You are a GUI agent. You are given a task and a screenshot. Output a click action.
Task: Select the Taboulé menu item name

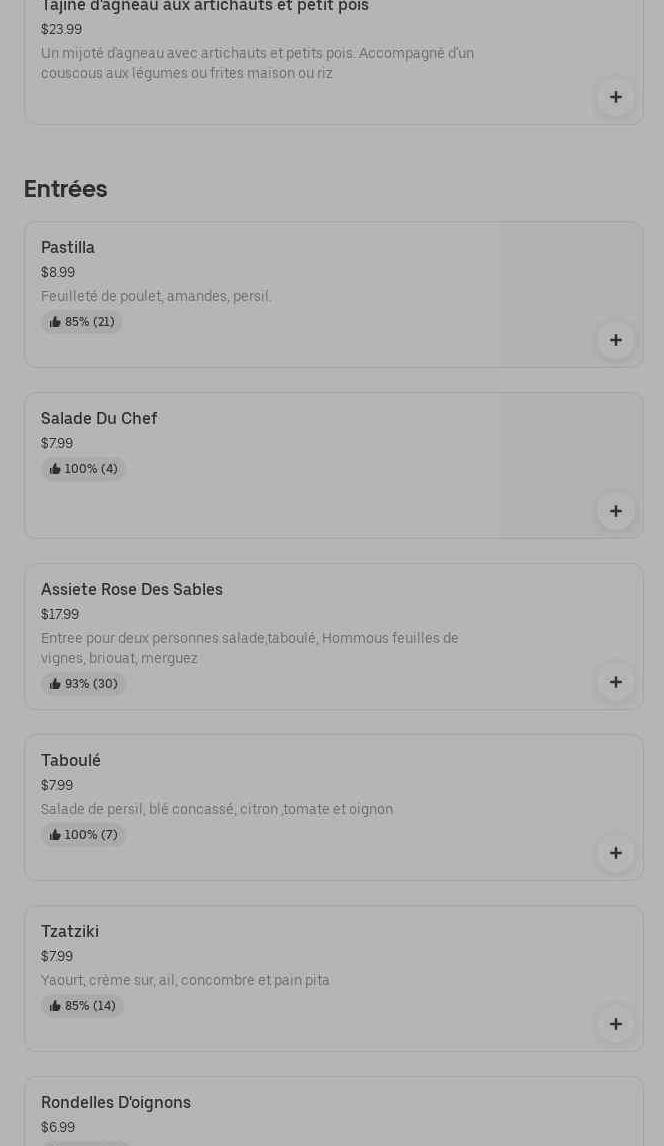pos(71,761)
